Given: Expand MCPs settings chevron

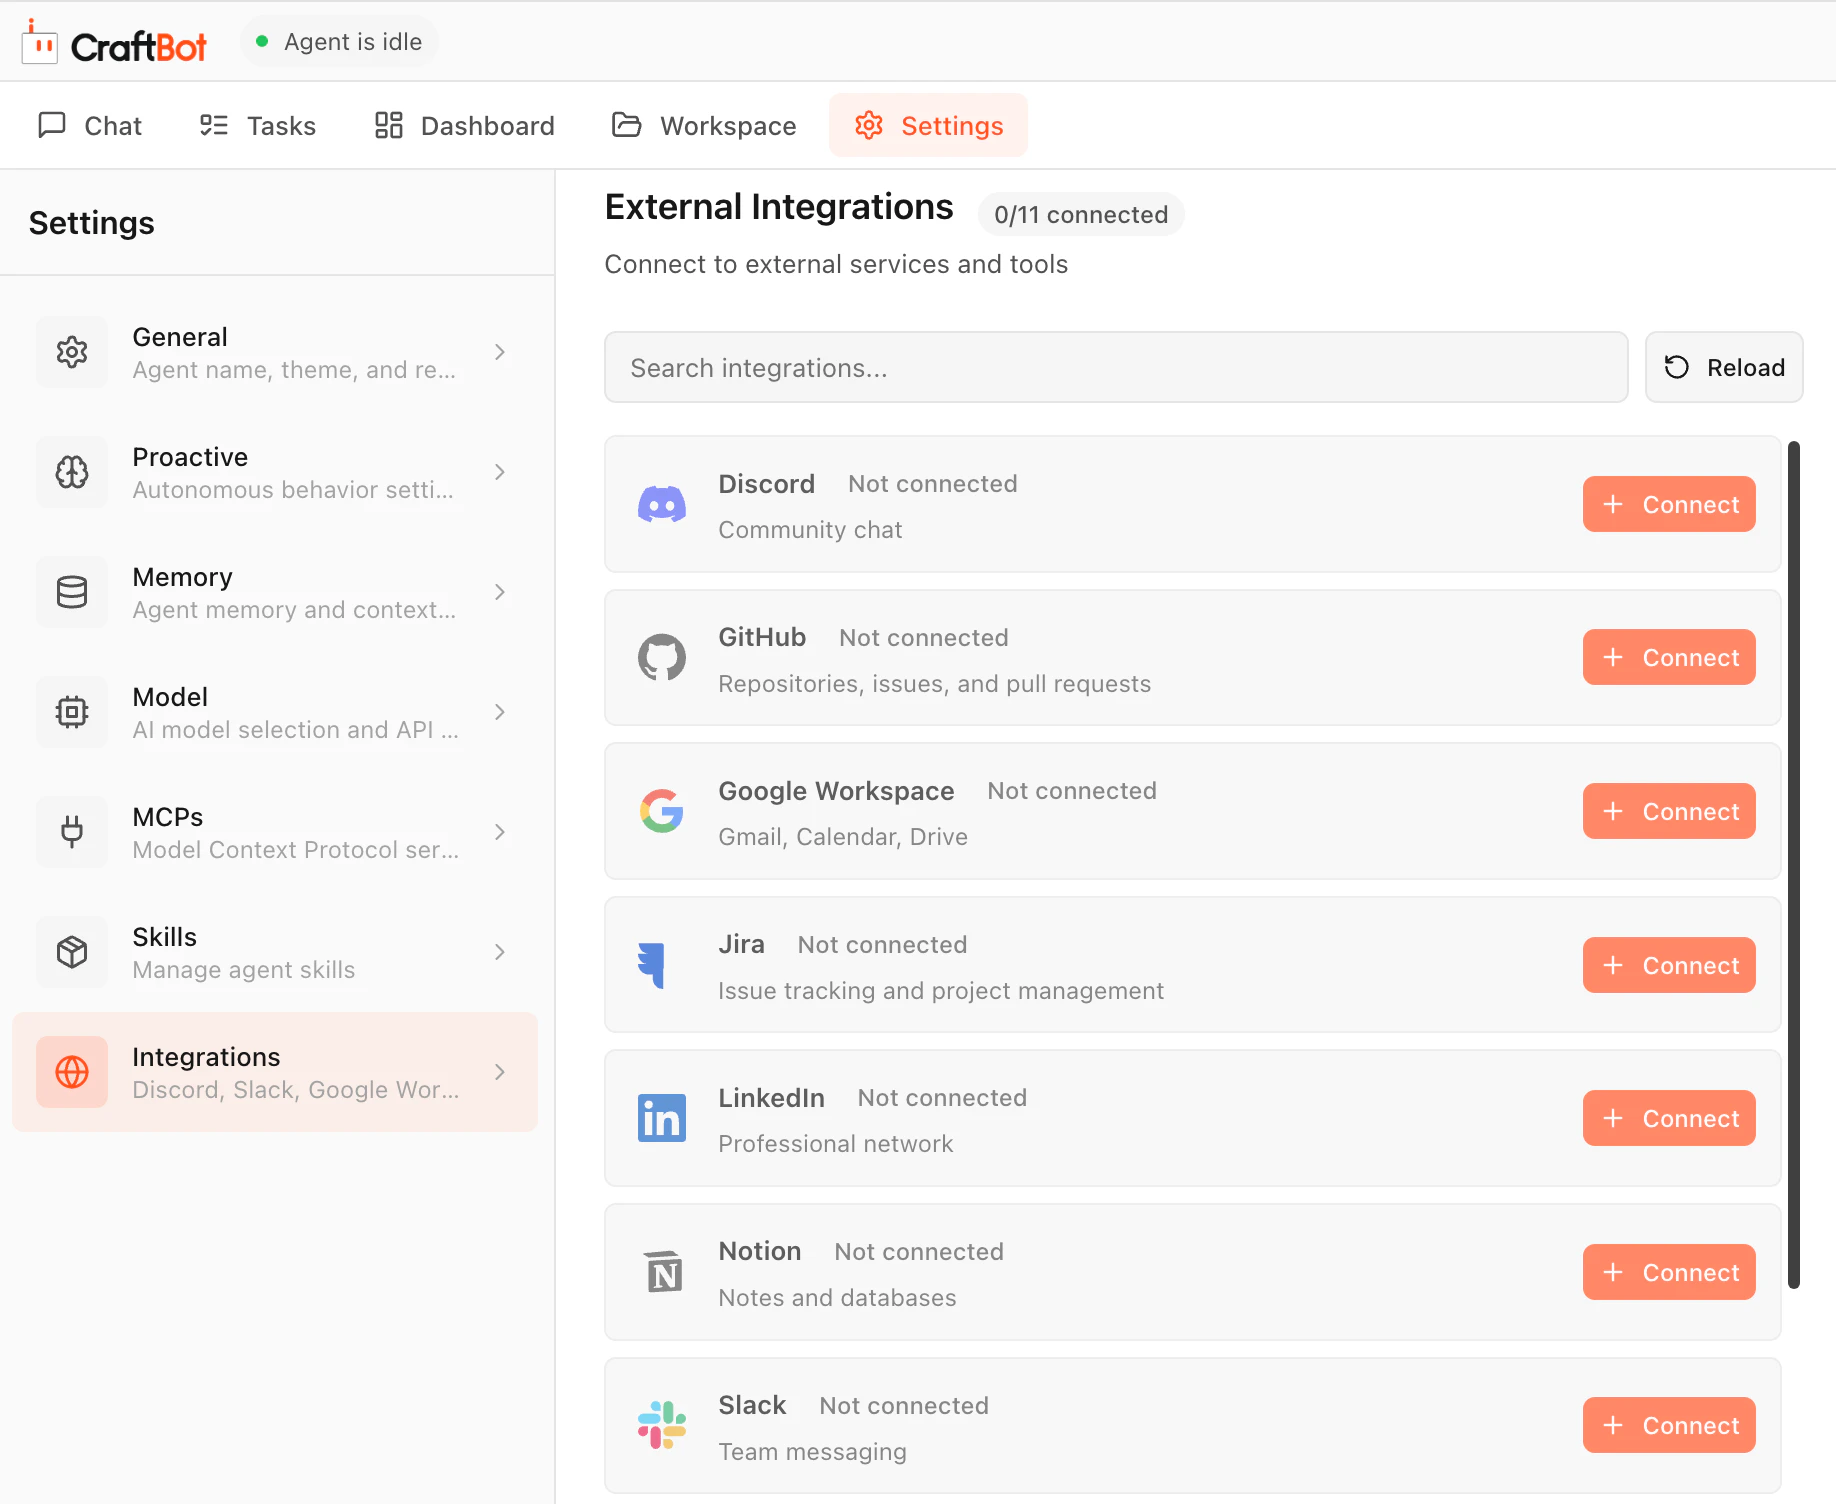Looking at the screenshot, I should point(500,832).
